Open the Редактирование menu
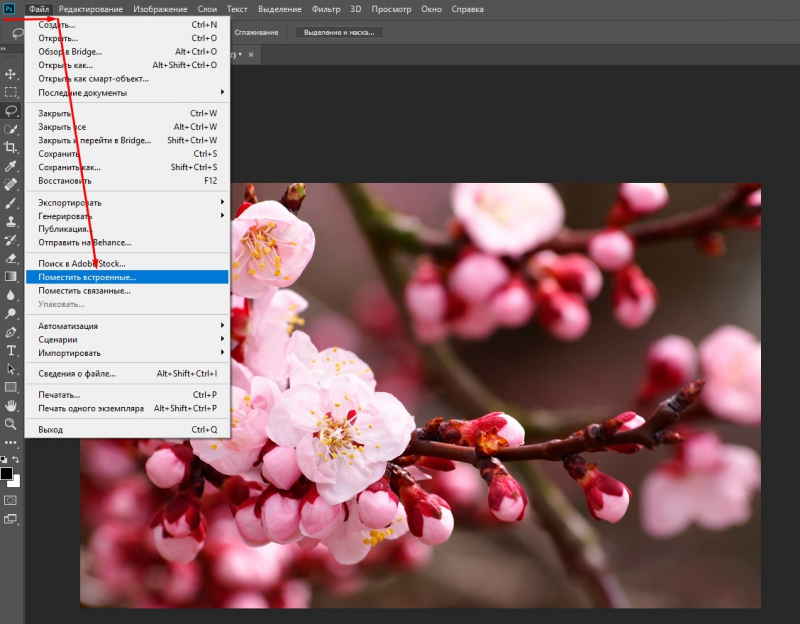 pyautogui.click(x=91, y=9)
